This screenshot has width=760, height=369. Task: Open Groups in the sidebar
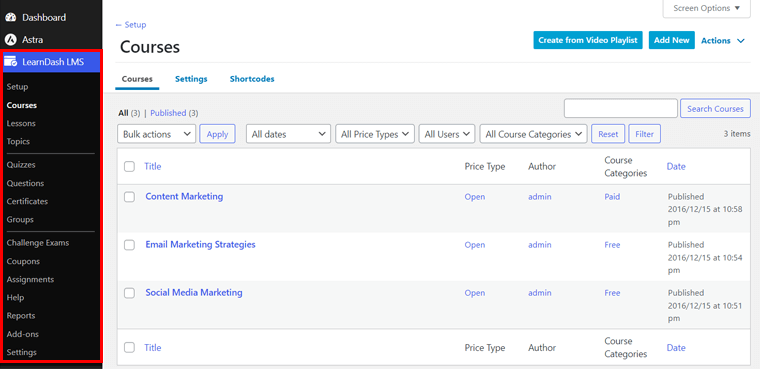(x=20, y=220)
